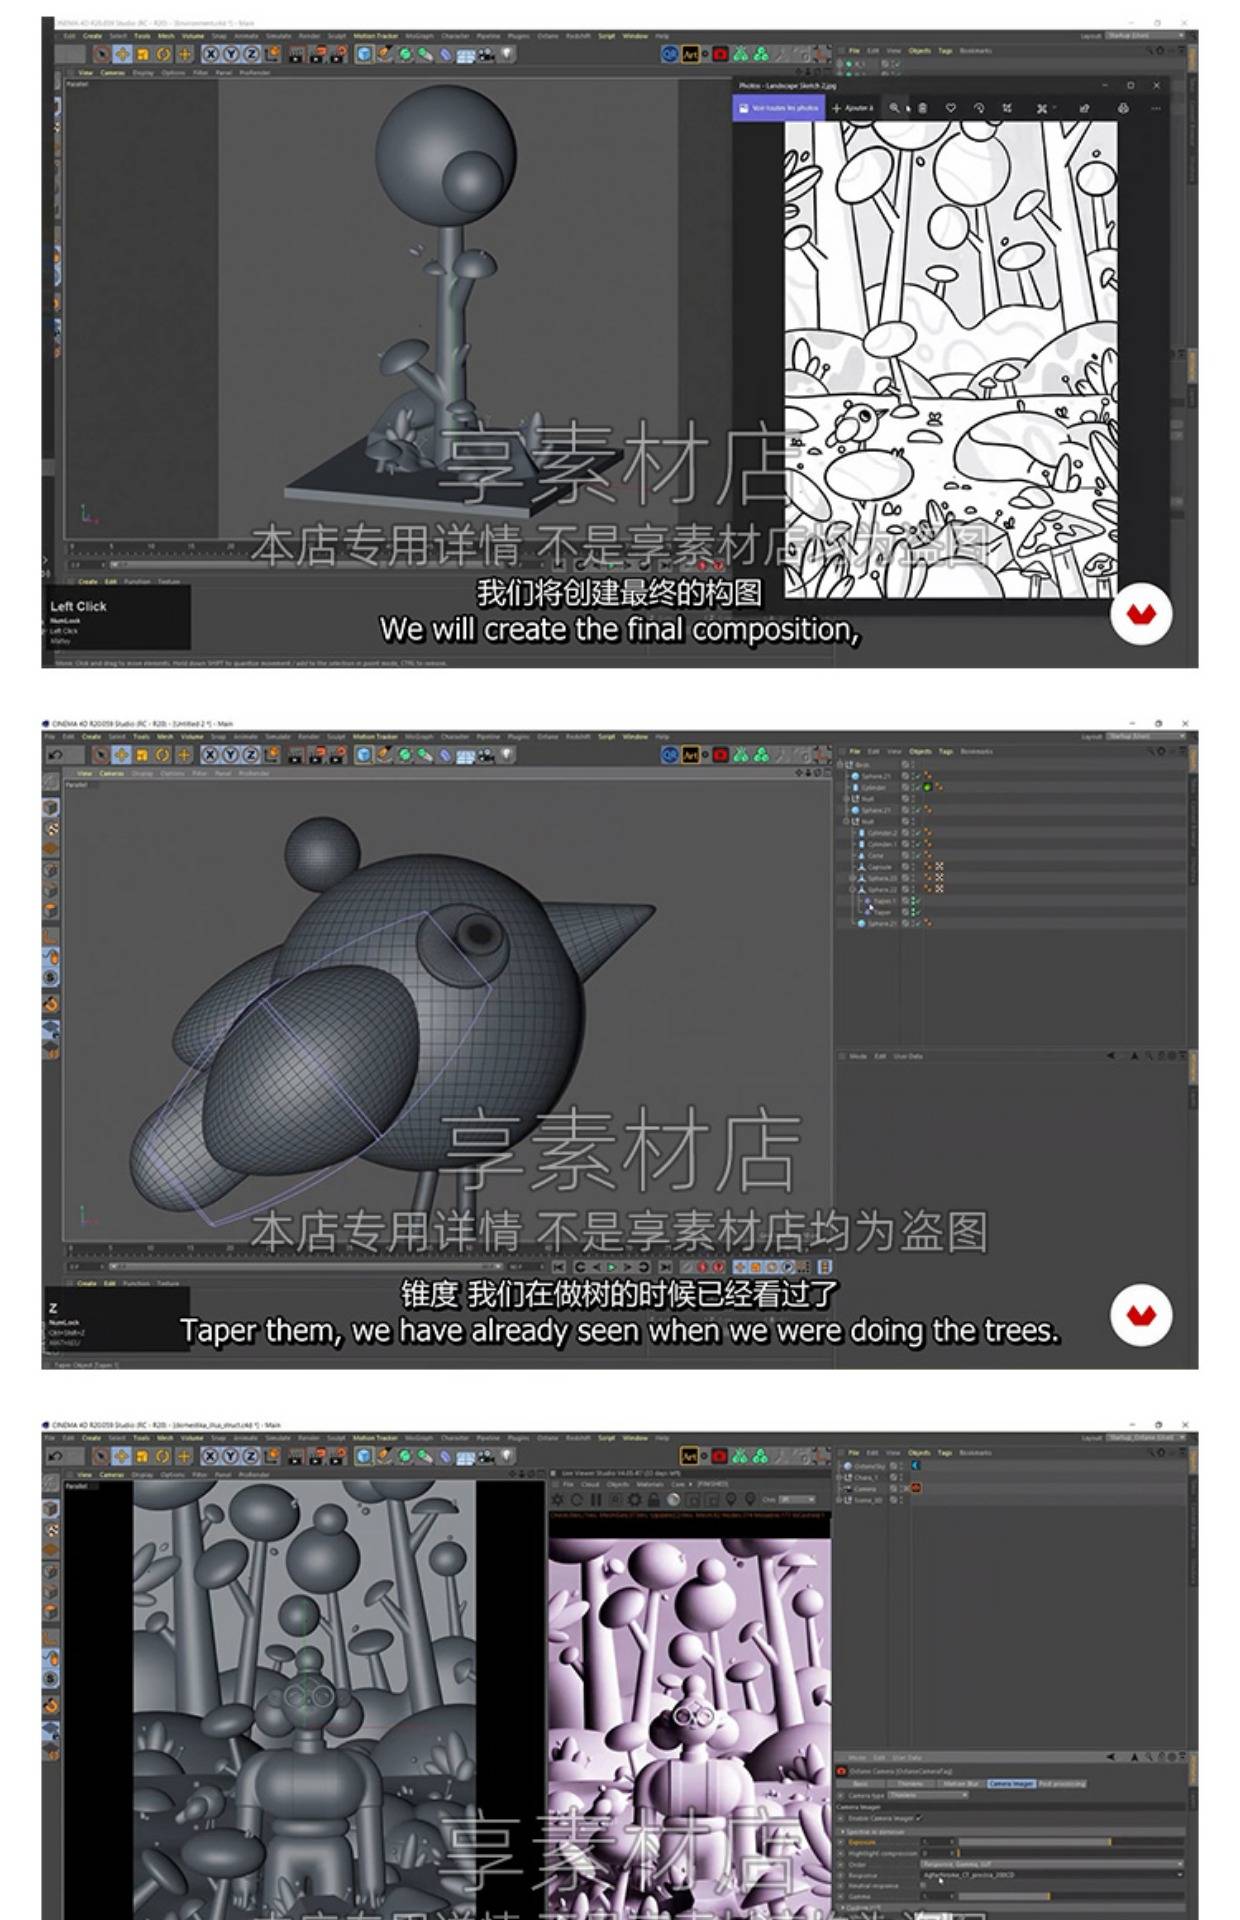Screen dimensions: 1240x1920
Task: Click the Live Viewer pause render icon
Action: coord(596,1499)
